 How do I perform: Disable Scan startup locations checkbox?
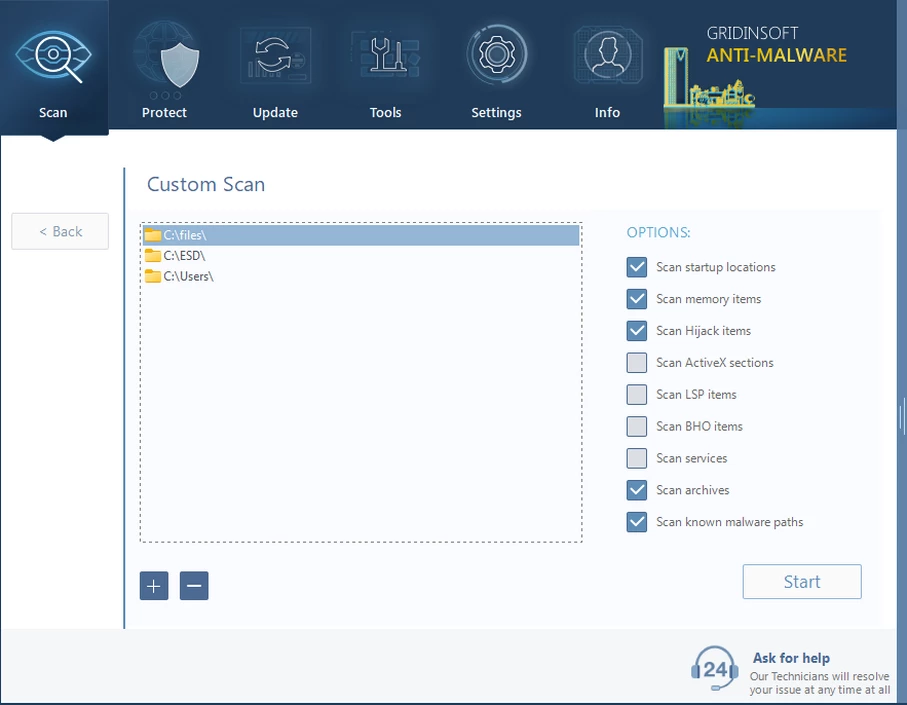coord(637,267)
